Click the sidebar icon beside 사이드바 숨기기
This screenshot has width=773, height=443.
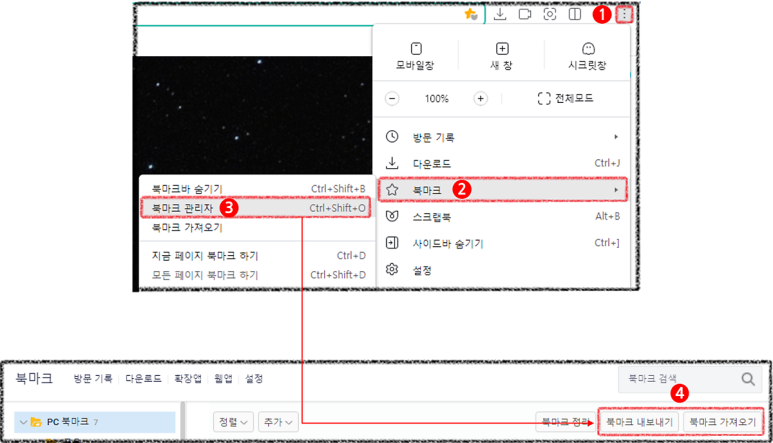[x=392, y=242]
